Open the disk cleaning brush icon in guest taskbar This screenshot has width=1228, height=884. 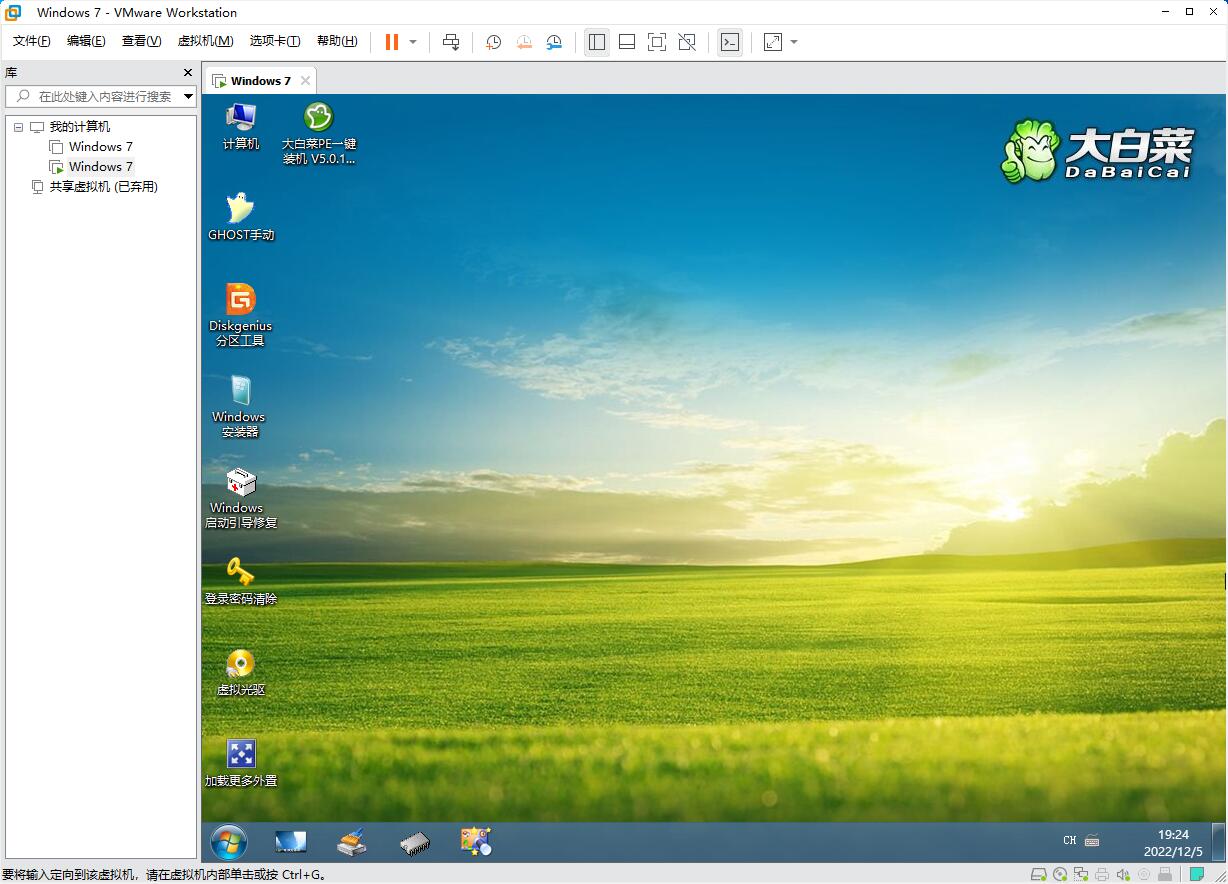pyautogui.click(x=352, y=843)
